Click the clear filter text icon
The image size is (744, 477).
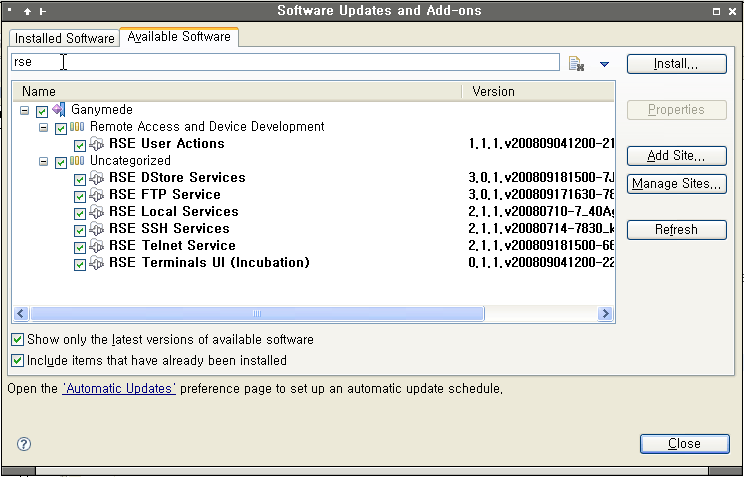(x=576, y=63)
